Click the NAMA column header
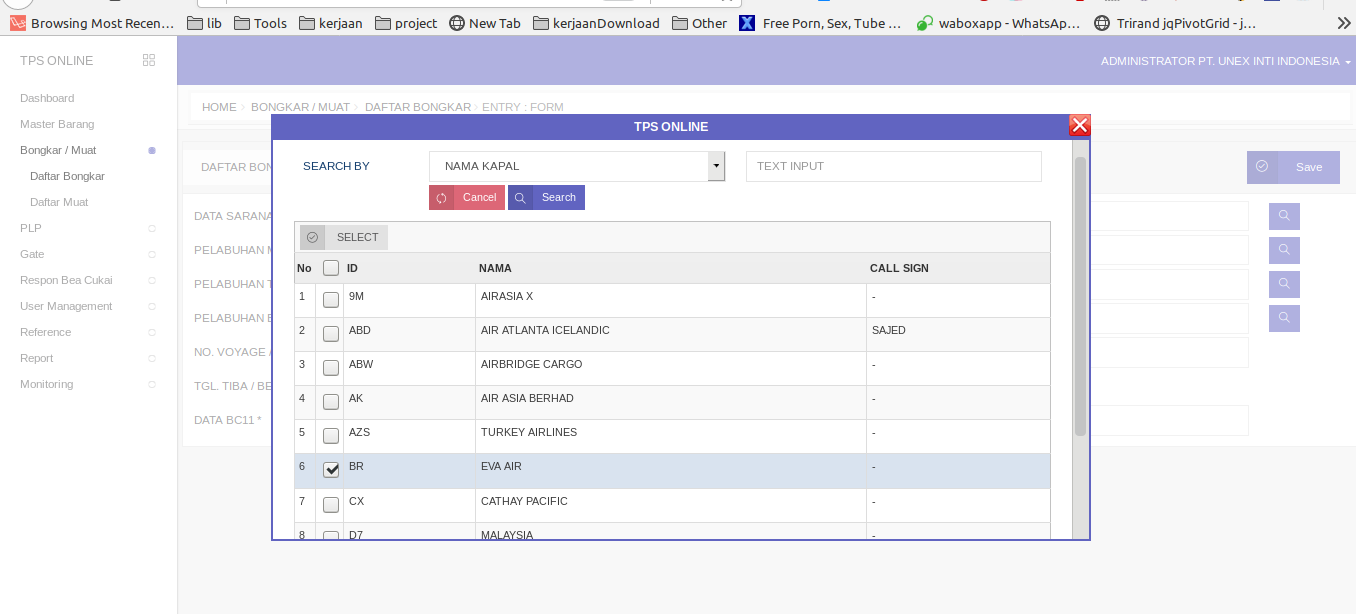The width and height of the screenshot is (1356, 614). point(495,268)
